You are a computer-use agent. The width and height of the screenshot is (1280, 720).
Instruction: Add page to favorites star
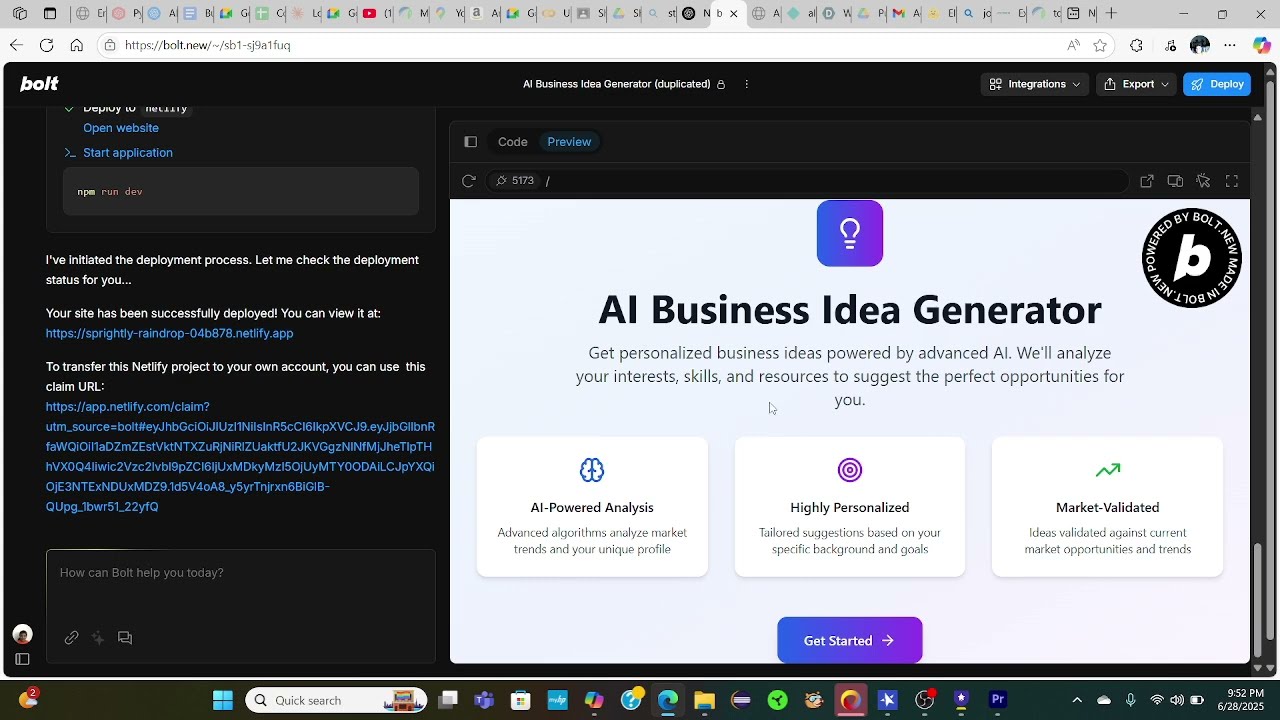pyautogui.click(x=1100, y=45)
